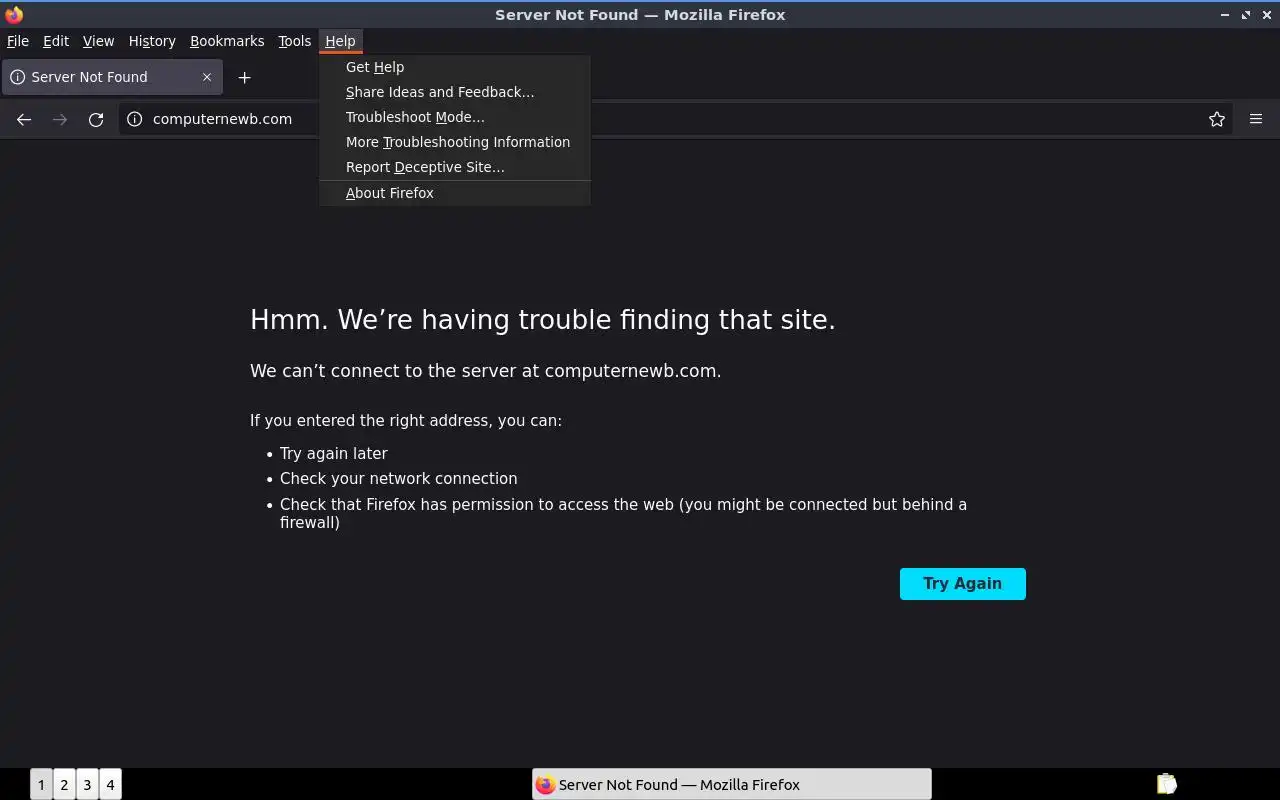Click "If you entered the right address" text
Viewport: 1280px width, 800px height.
406,421
